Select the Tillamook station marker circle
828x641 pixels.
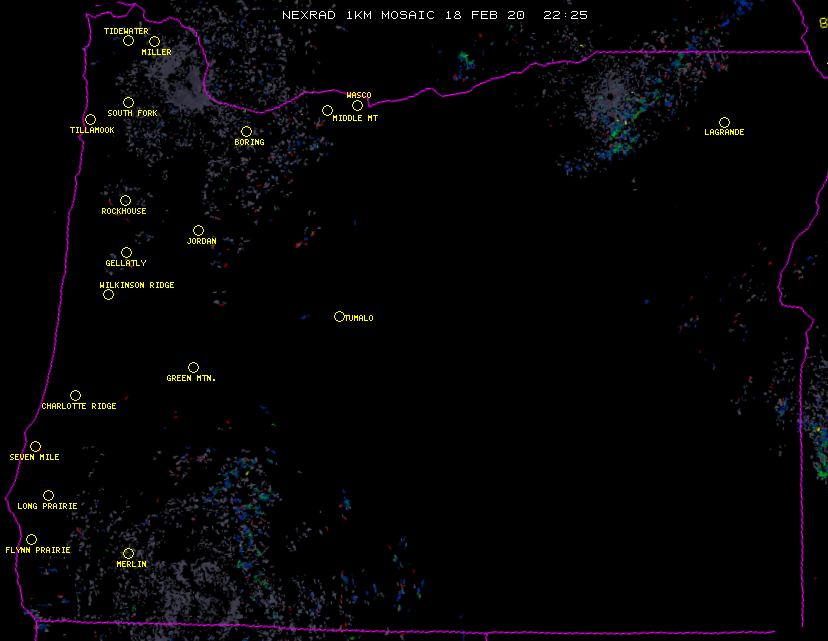click(x=90, y=120)
